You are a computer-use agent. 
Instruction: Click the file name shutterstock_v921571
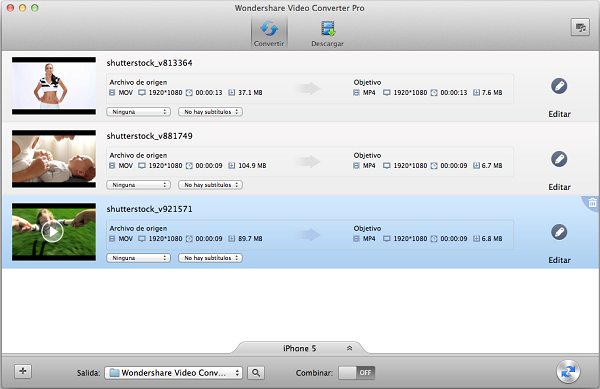[x=149, y=209]
